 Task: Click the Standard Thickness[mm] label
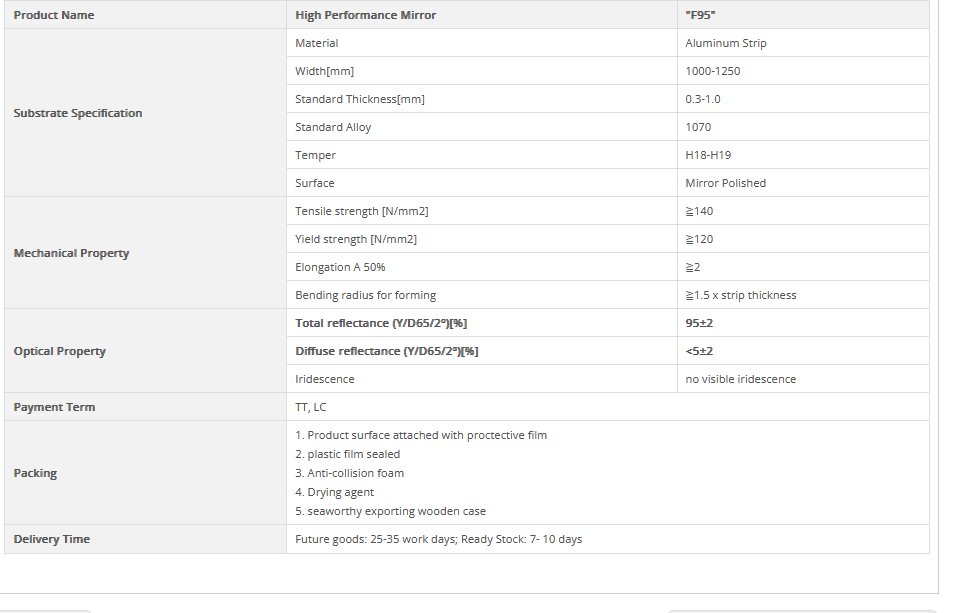(x=360, y=99)
